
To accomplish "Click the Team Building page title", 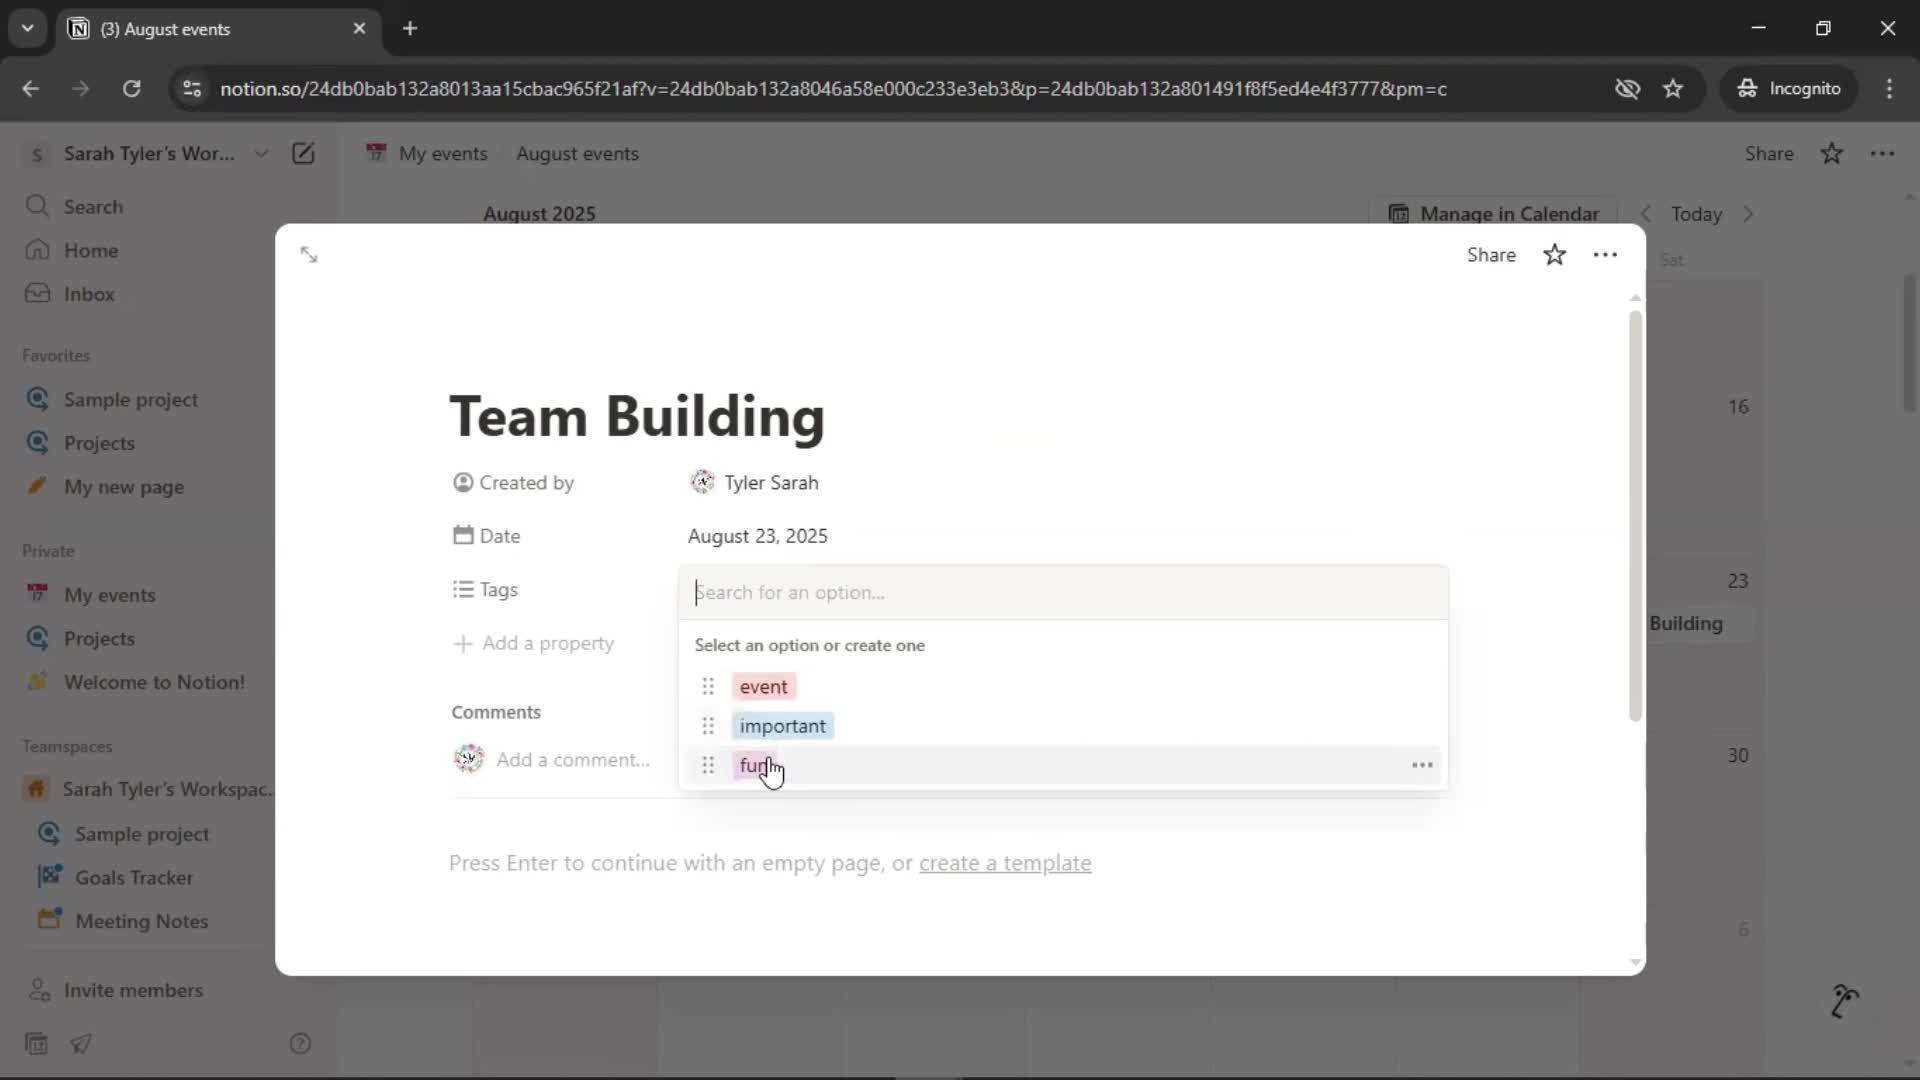I will click(637, 416).
